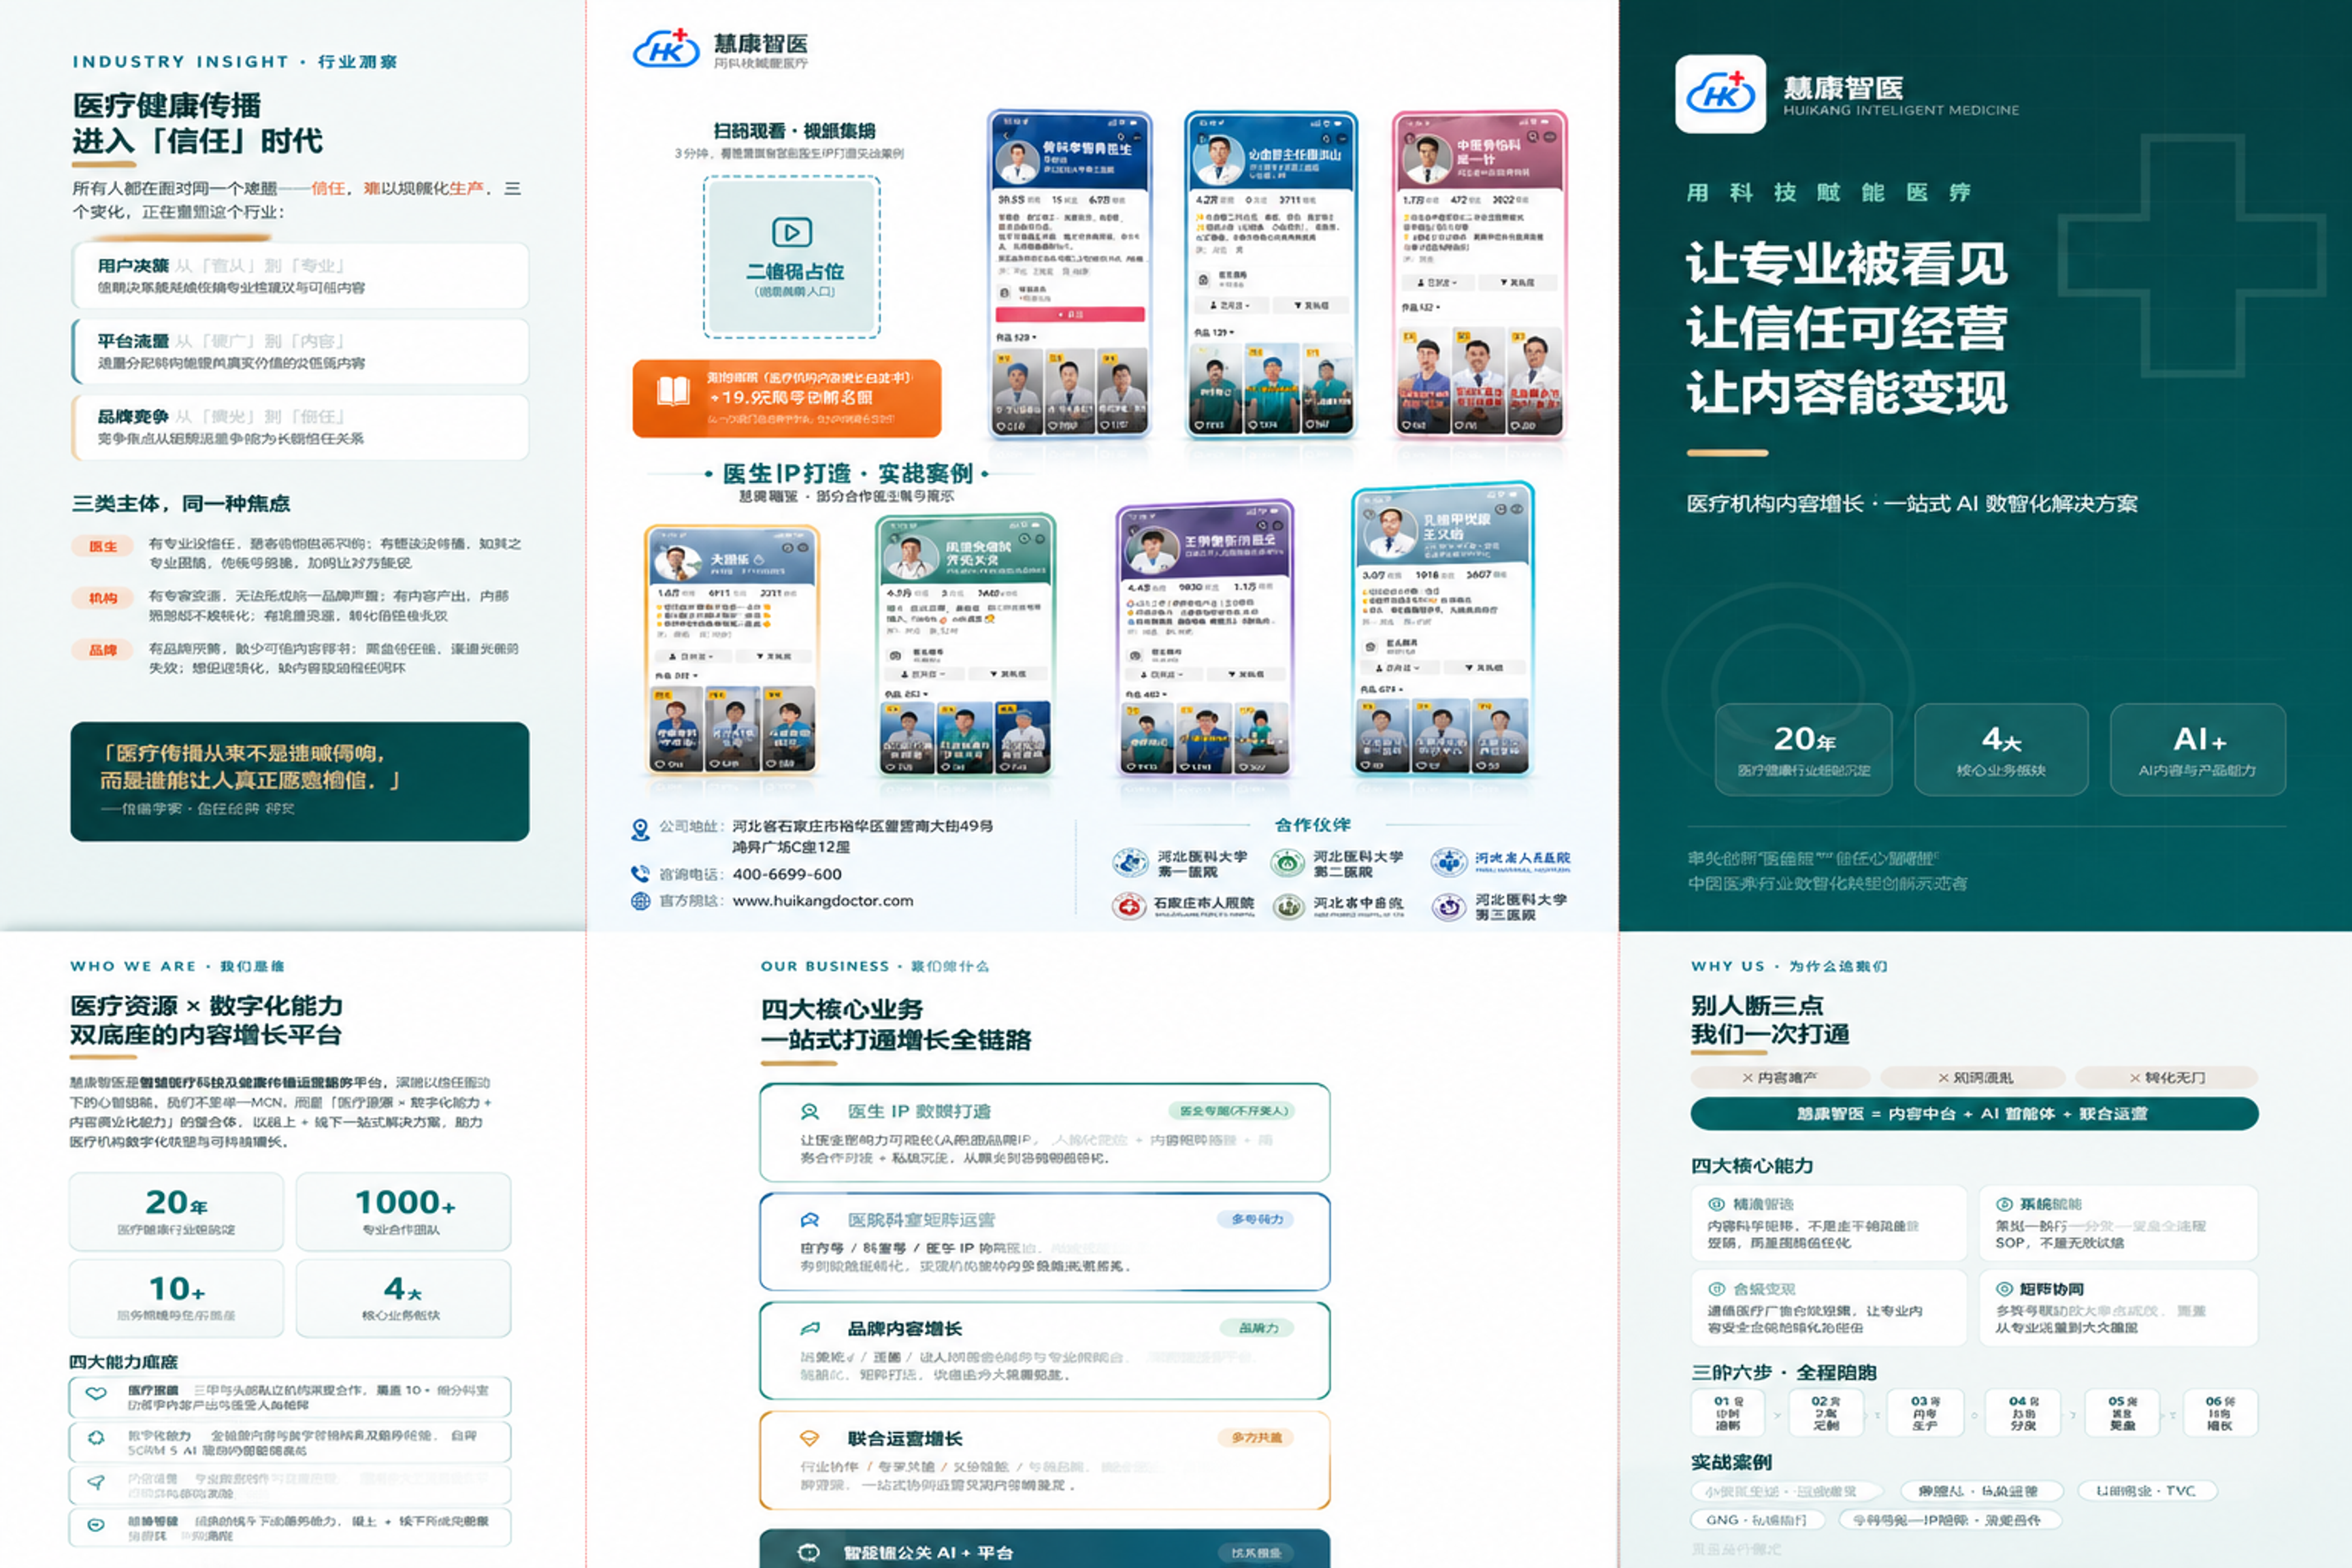2352x1568 pixels.
Task: Click the orange 多方共赢 tag
Action: click(x=1256, y=1437)
